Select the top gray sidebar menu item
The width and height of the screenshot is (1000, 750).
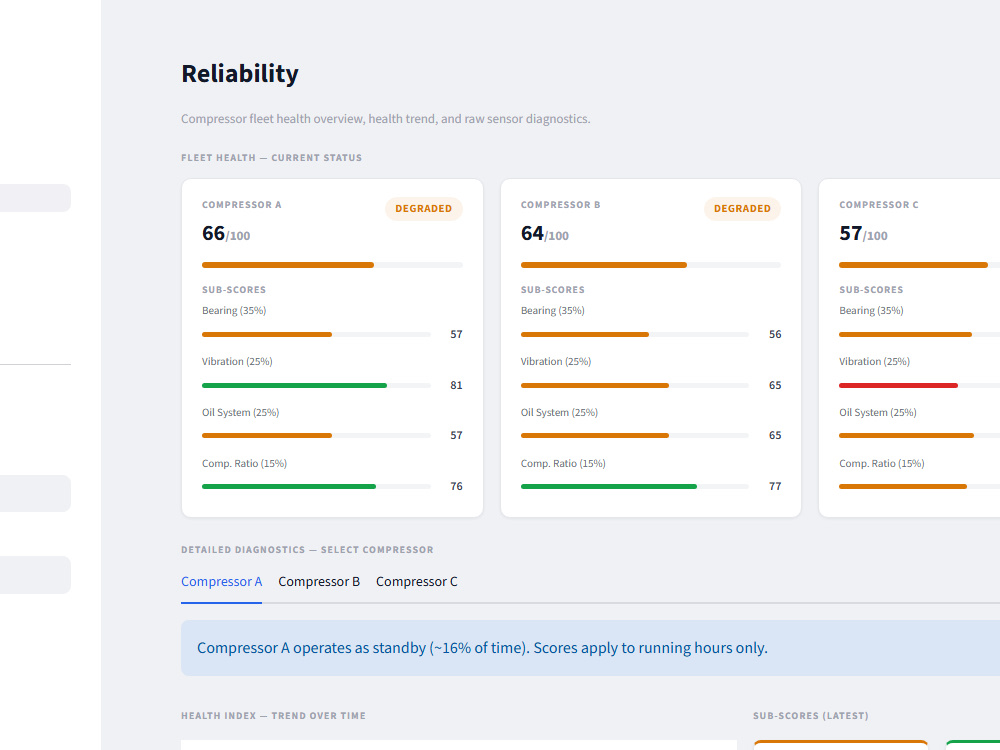[x=35, y=198]
